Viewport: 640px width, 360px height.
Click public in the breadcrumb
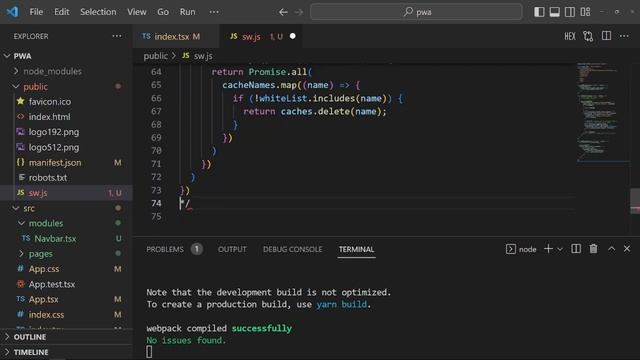156,56
